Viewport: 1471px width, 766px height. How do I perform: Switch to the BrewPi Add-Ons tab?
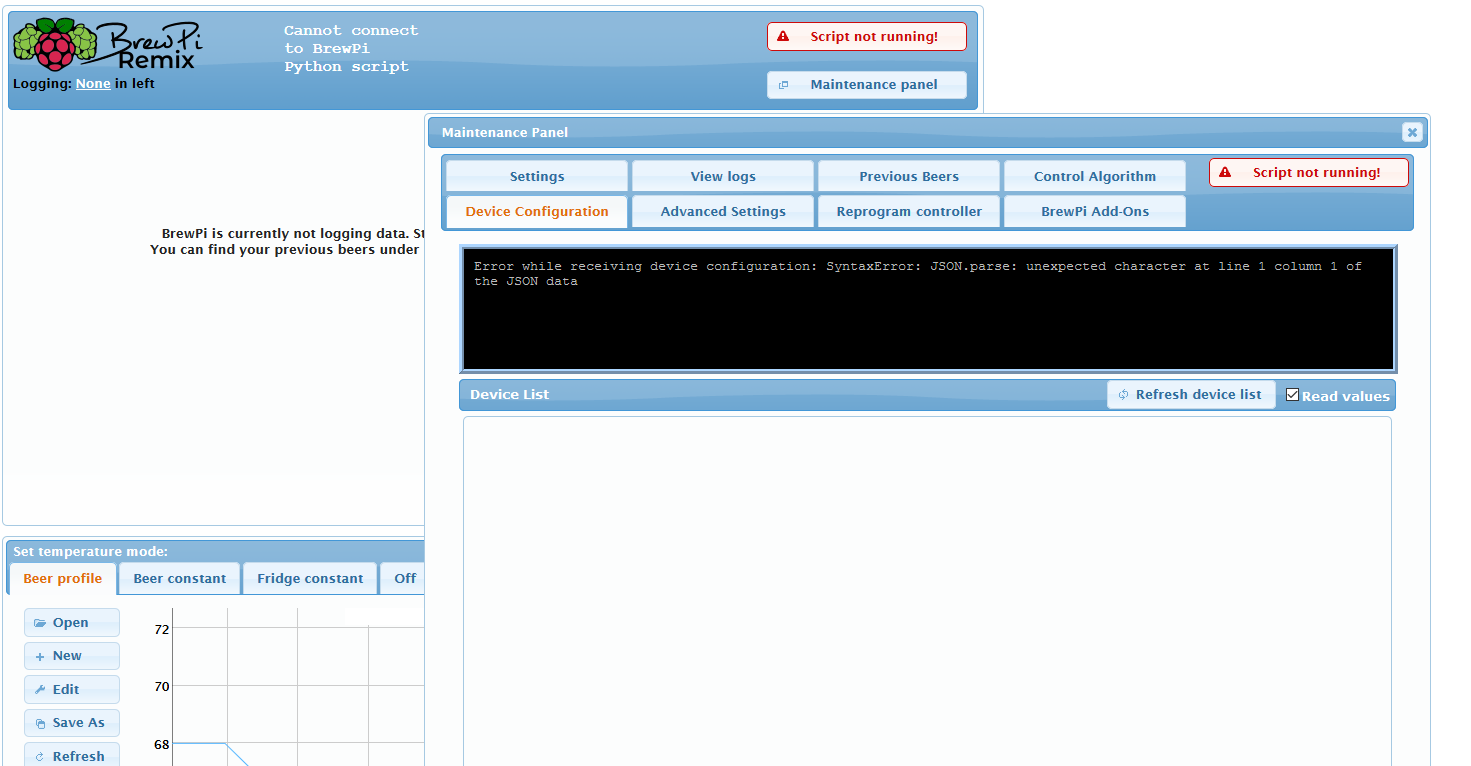point(1095,212)
